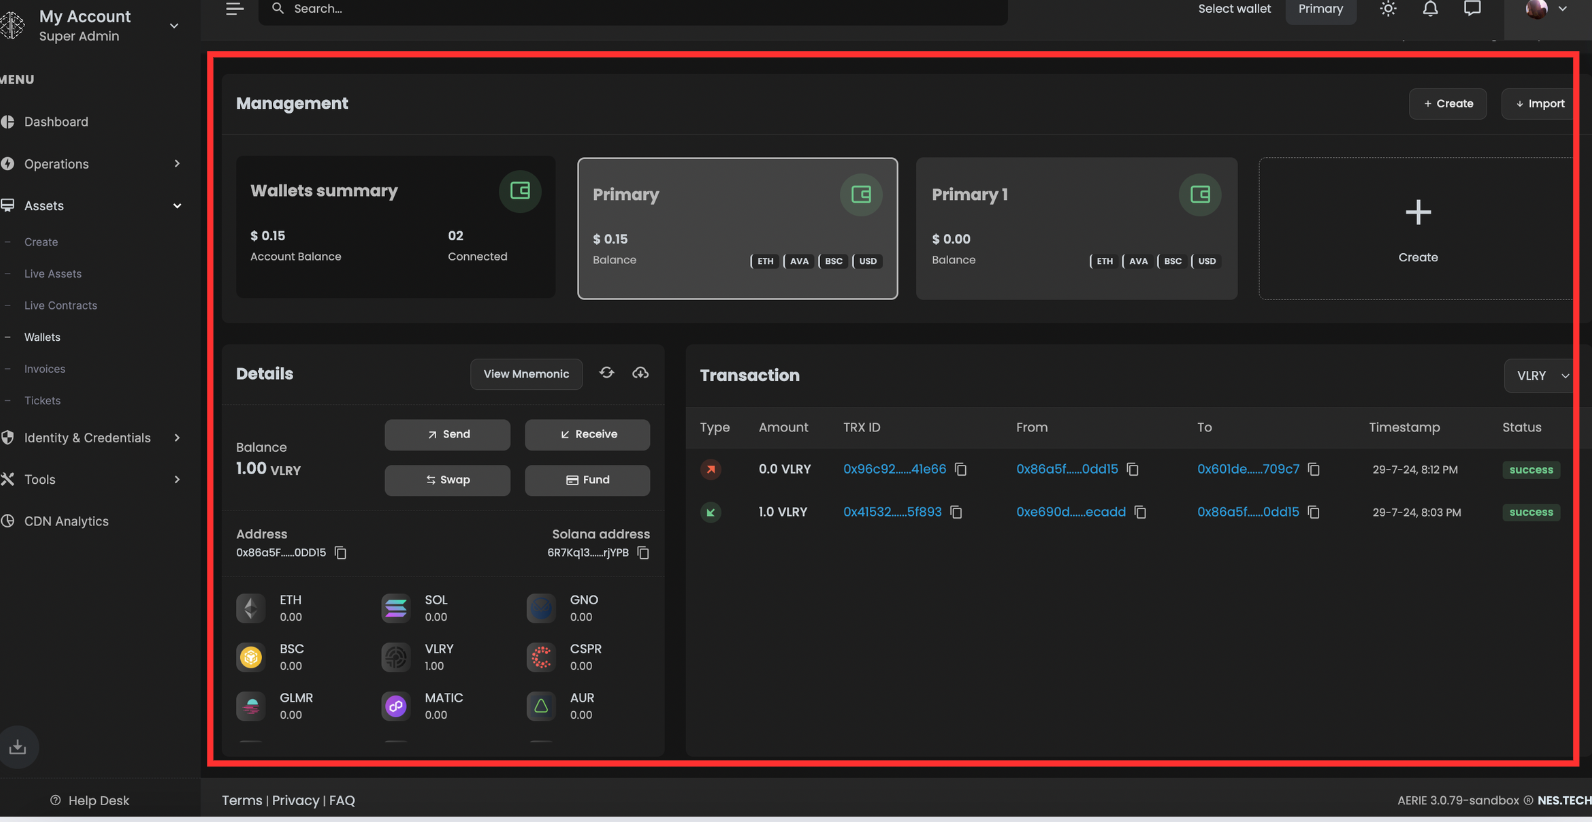Select the Primary 1 wallet card

click(1076, 228)
